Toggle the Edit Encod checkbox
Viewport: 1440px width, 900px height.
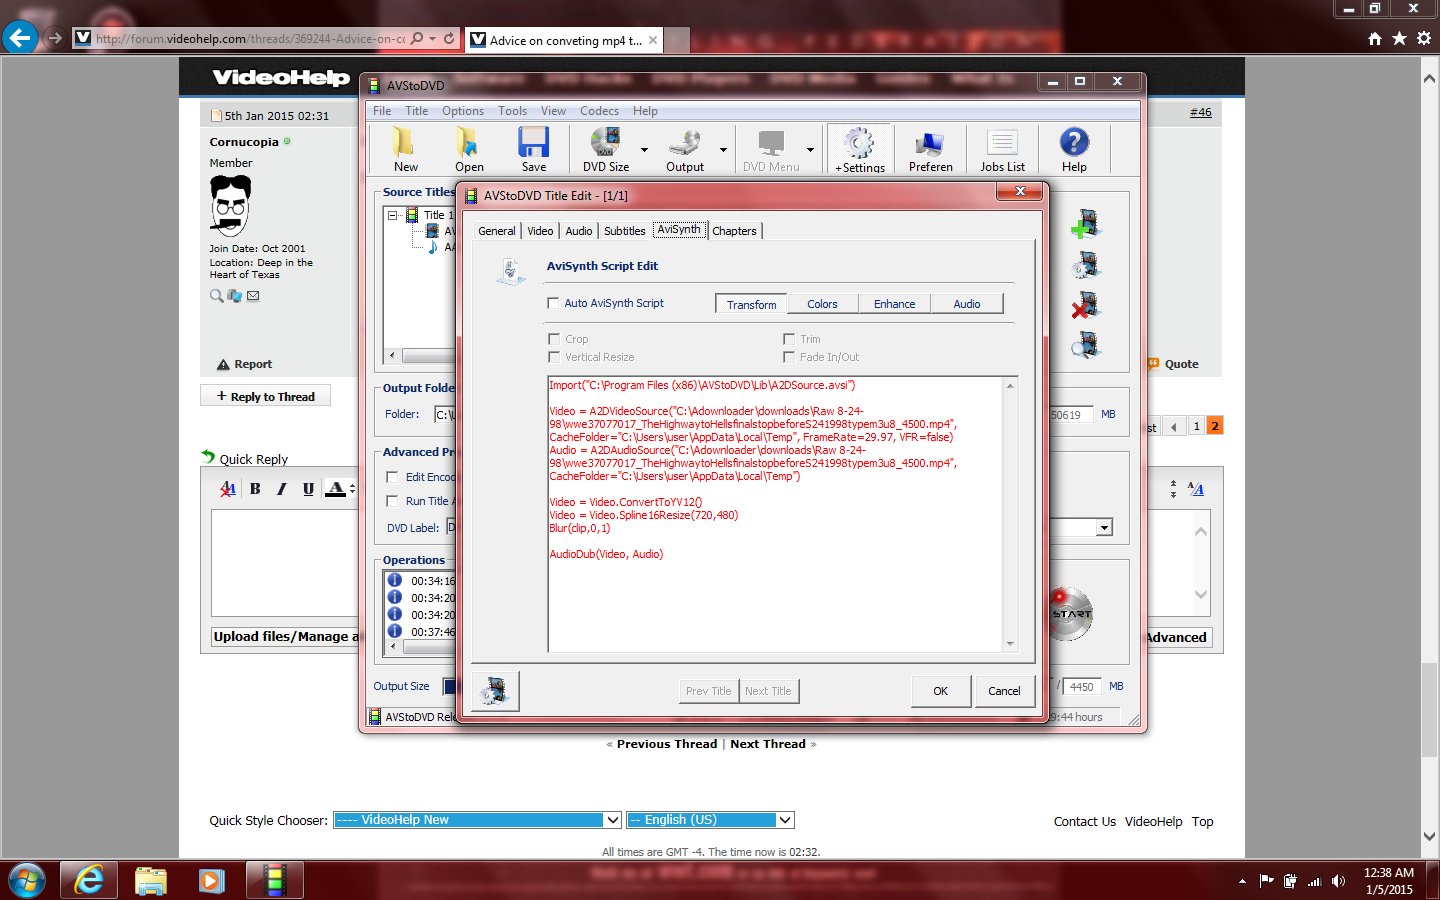point(392,477)
